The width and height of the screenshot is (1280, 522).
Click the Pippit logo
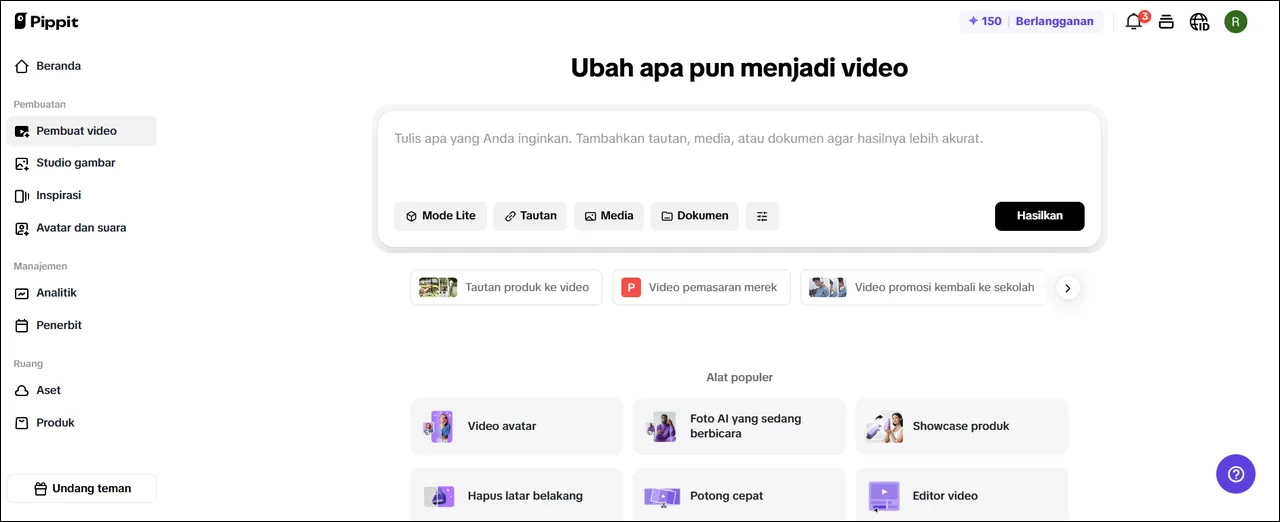[x=46, y=21]
